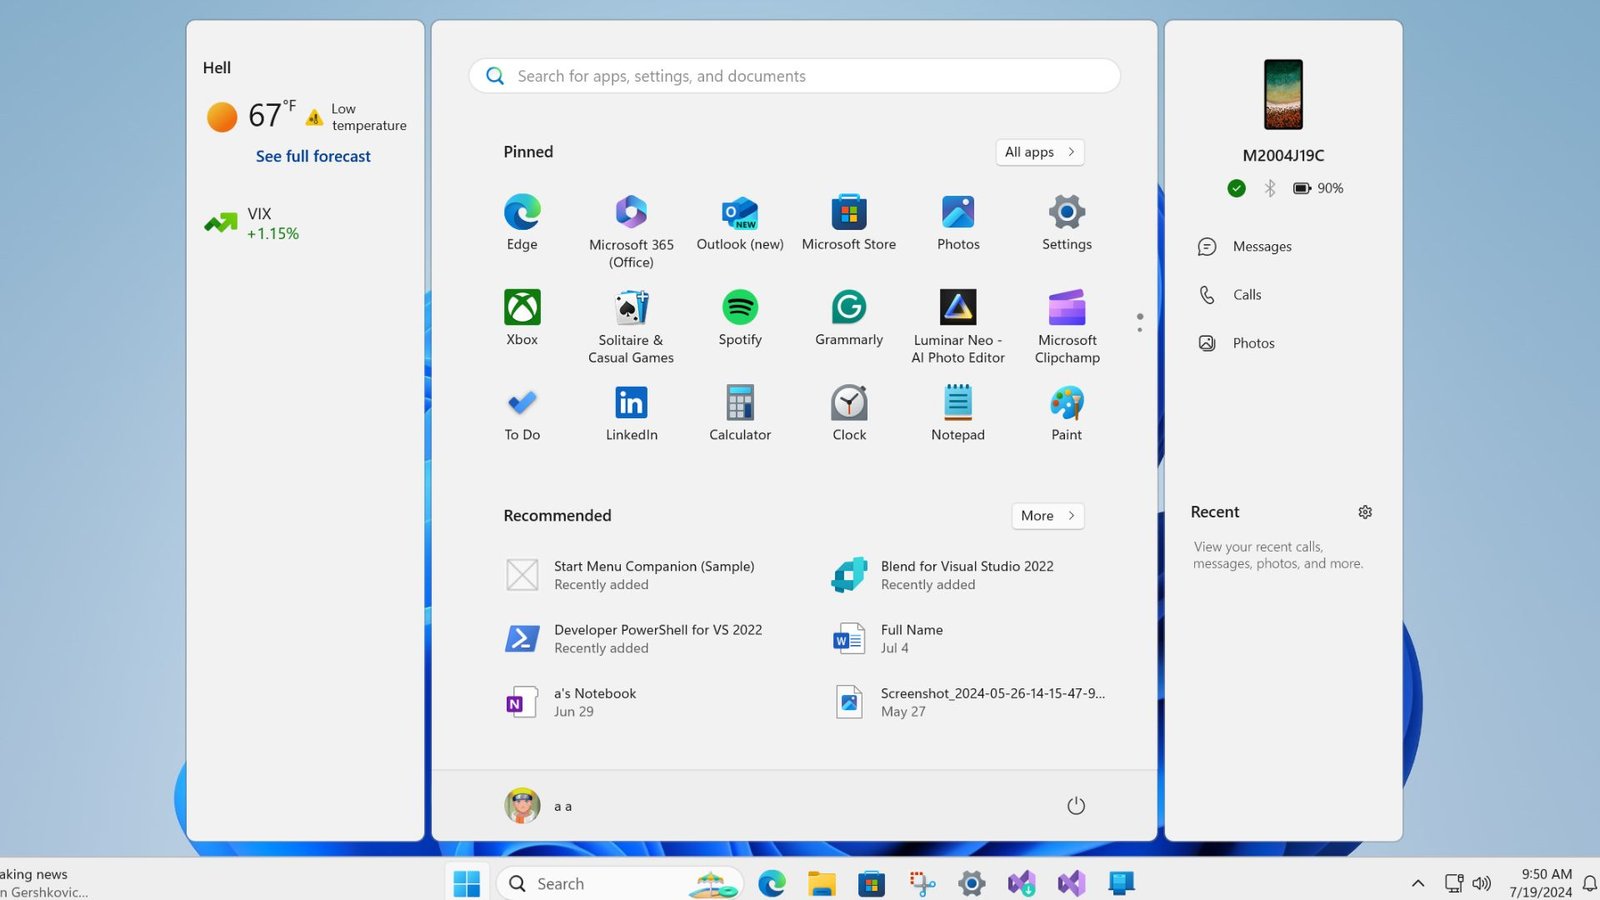The width and height of the screenshot is (1600, 900).
Task: Open Visual Studio from the taskbar
Action: point(1071,883)
